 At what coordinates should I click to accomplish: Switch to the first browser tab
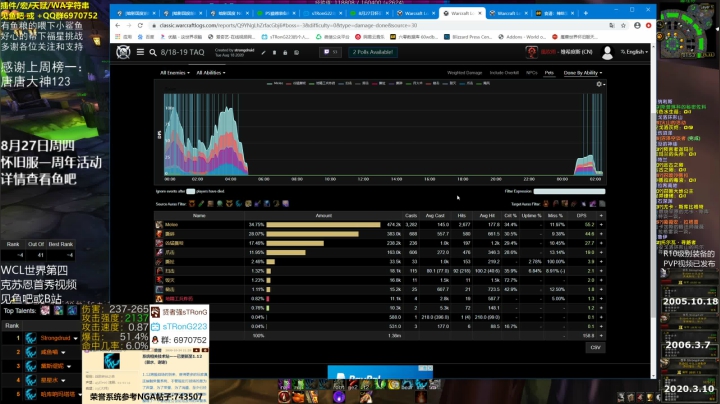[136, 13]
